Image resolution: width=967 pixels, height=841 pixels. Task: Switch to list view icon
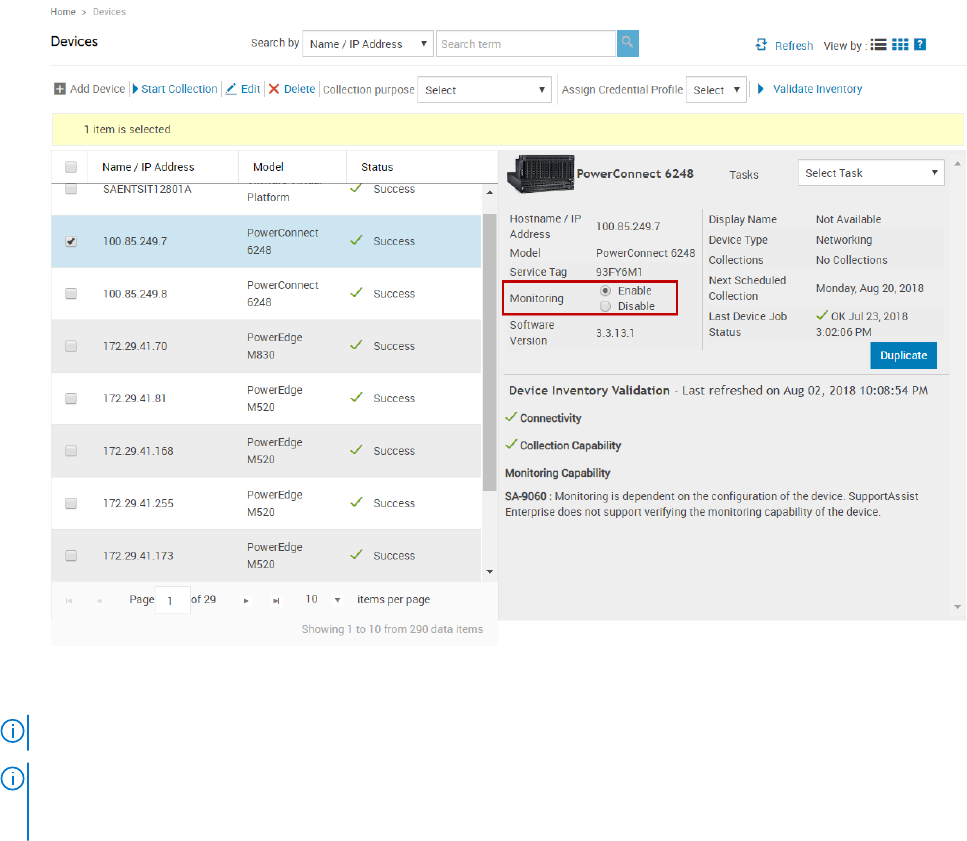tap(878, 44)
